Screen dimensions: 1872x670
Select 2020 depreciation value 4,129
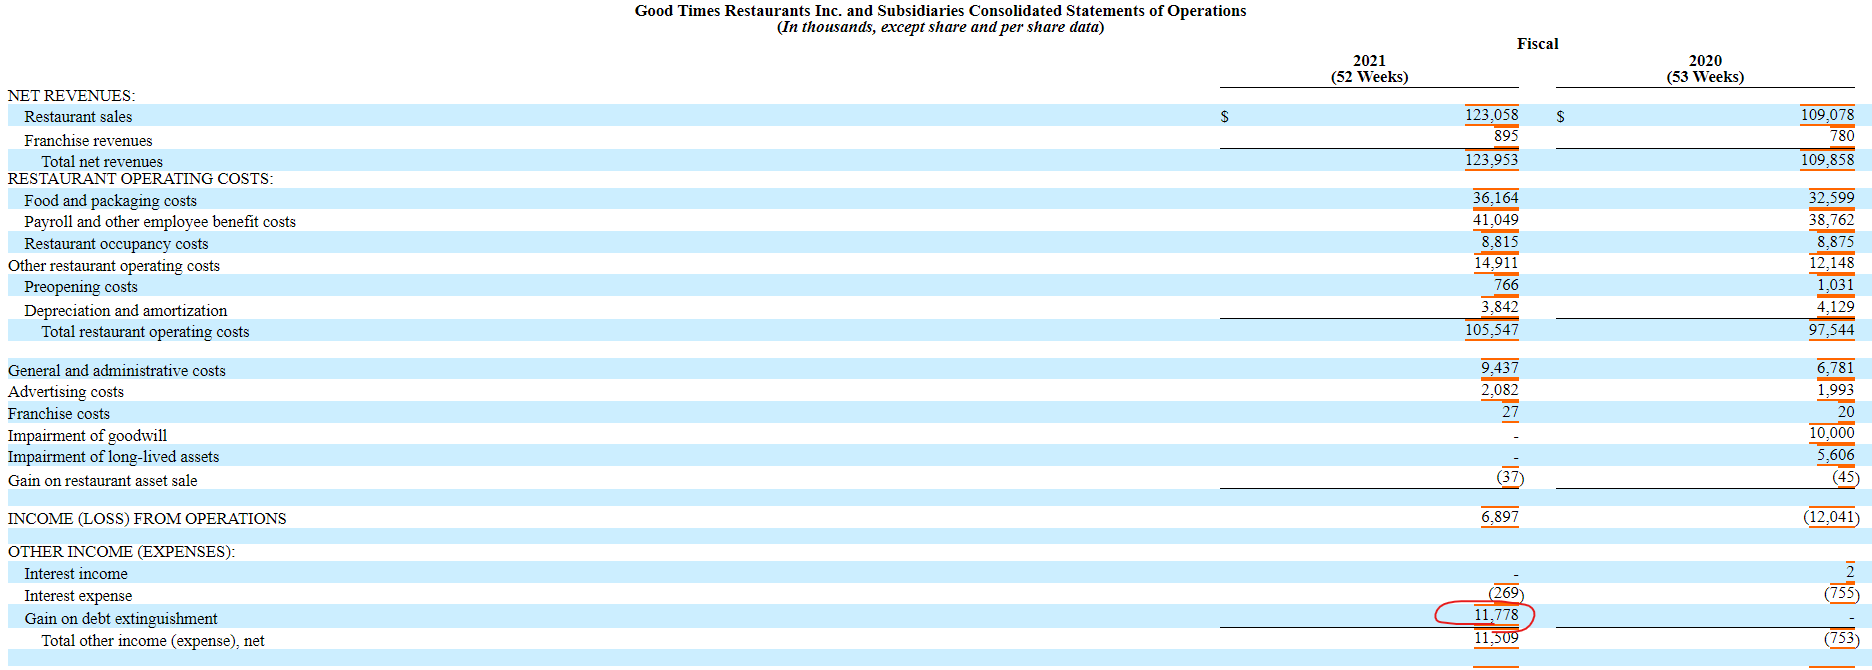click(1835, 307)
